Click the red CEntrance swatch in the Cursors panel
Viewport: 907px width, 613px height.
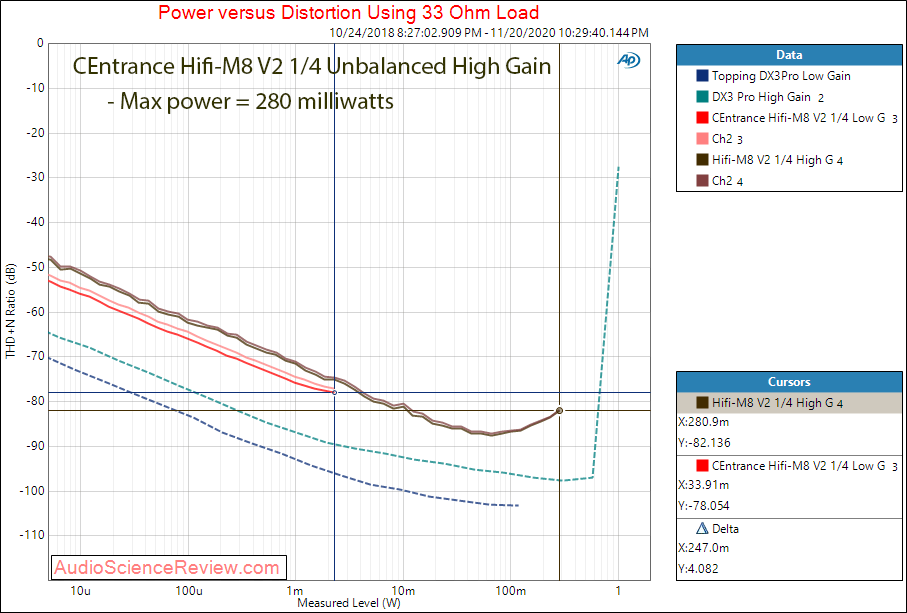click(702, 466)
